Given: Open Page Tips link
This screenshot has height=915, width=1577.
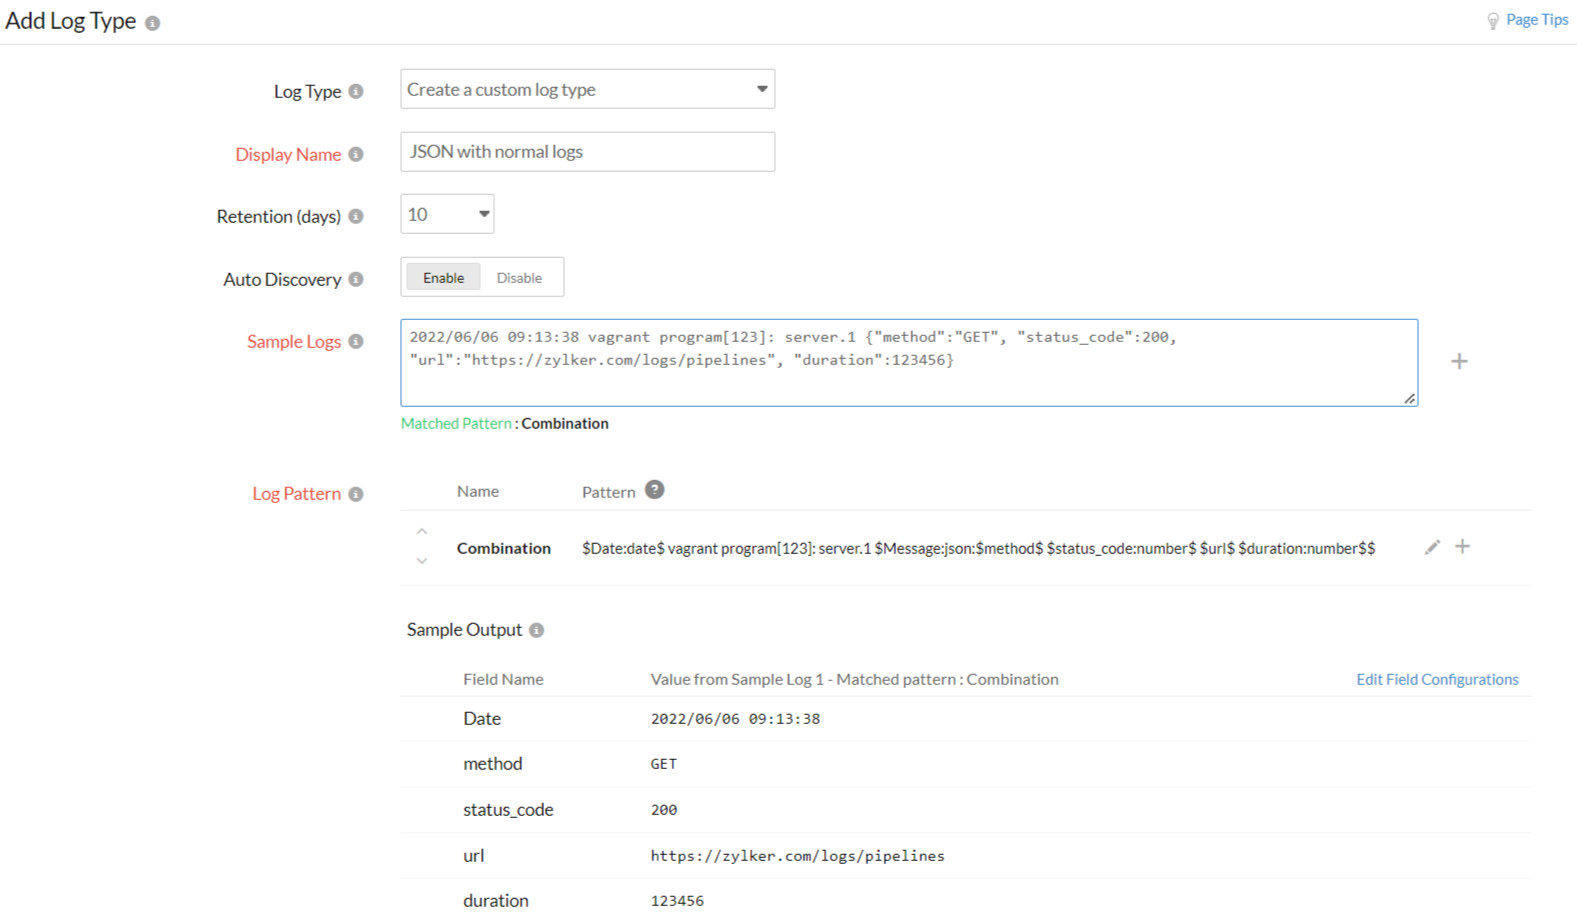Looking at the screenshot, I should (x=1536, y=20).
